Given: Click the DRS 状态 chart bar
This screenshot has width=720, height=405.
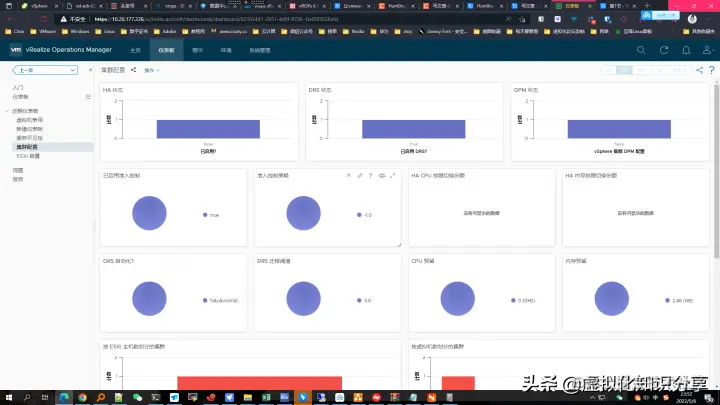Looking at the screenshot, I should coord(413,129).
